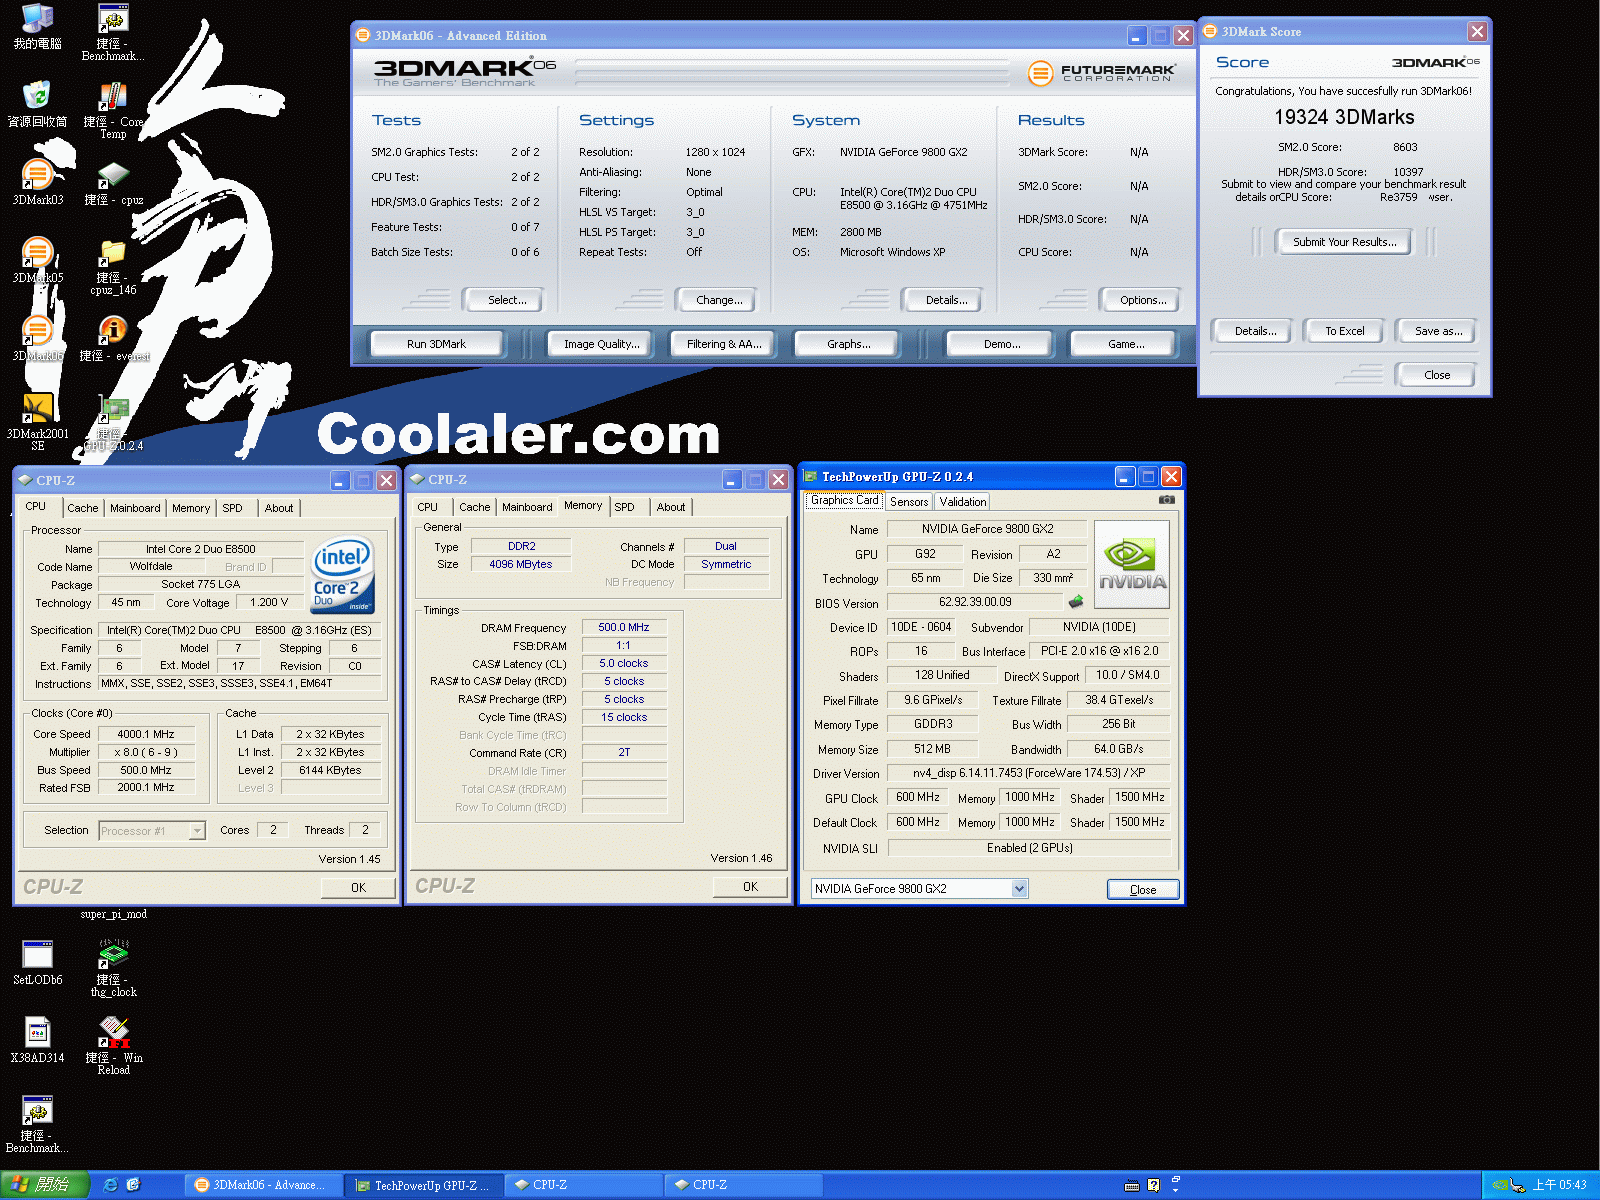Click Game button in 3DMark06
The width and height of the screenshot is (1600, 1200).
(x=1126, y=344)
